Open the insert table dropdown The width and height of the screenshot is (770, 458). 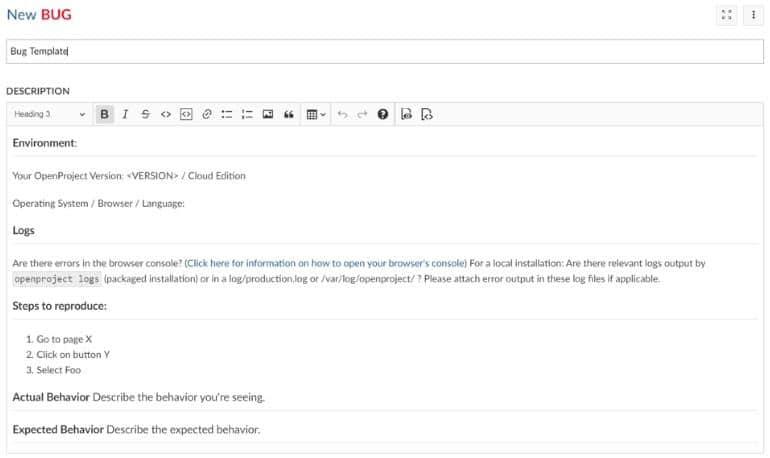click(x=315, y=114)
